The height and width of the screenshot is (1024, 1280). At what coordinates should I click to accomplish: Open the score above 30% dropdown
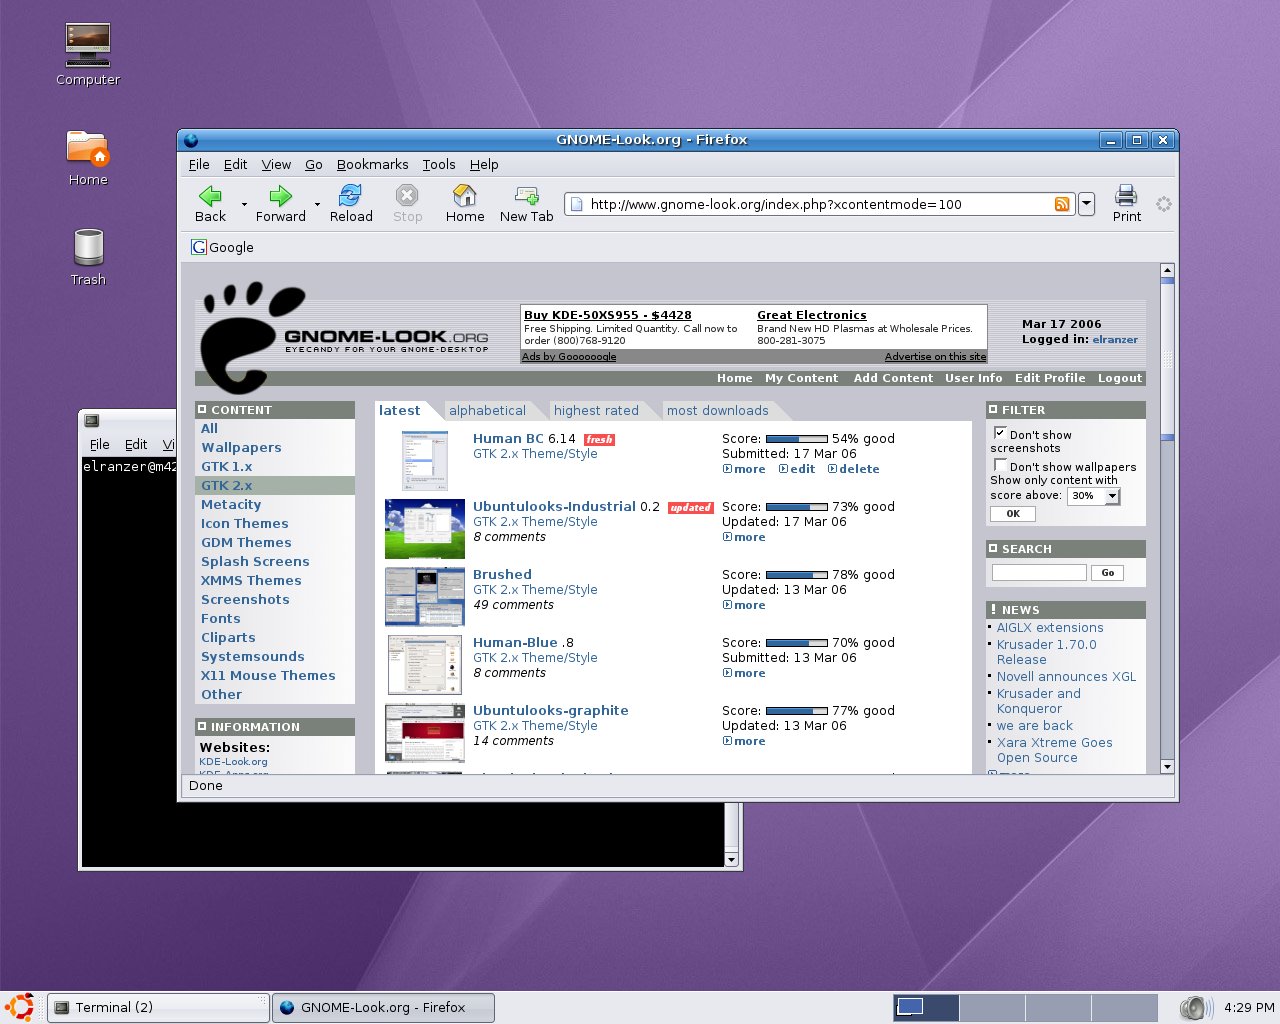1112,496
